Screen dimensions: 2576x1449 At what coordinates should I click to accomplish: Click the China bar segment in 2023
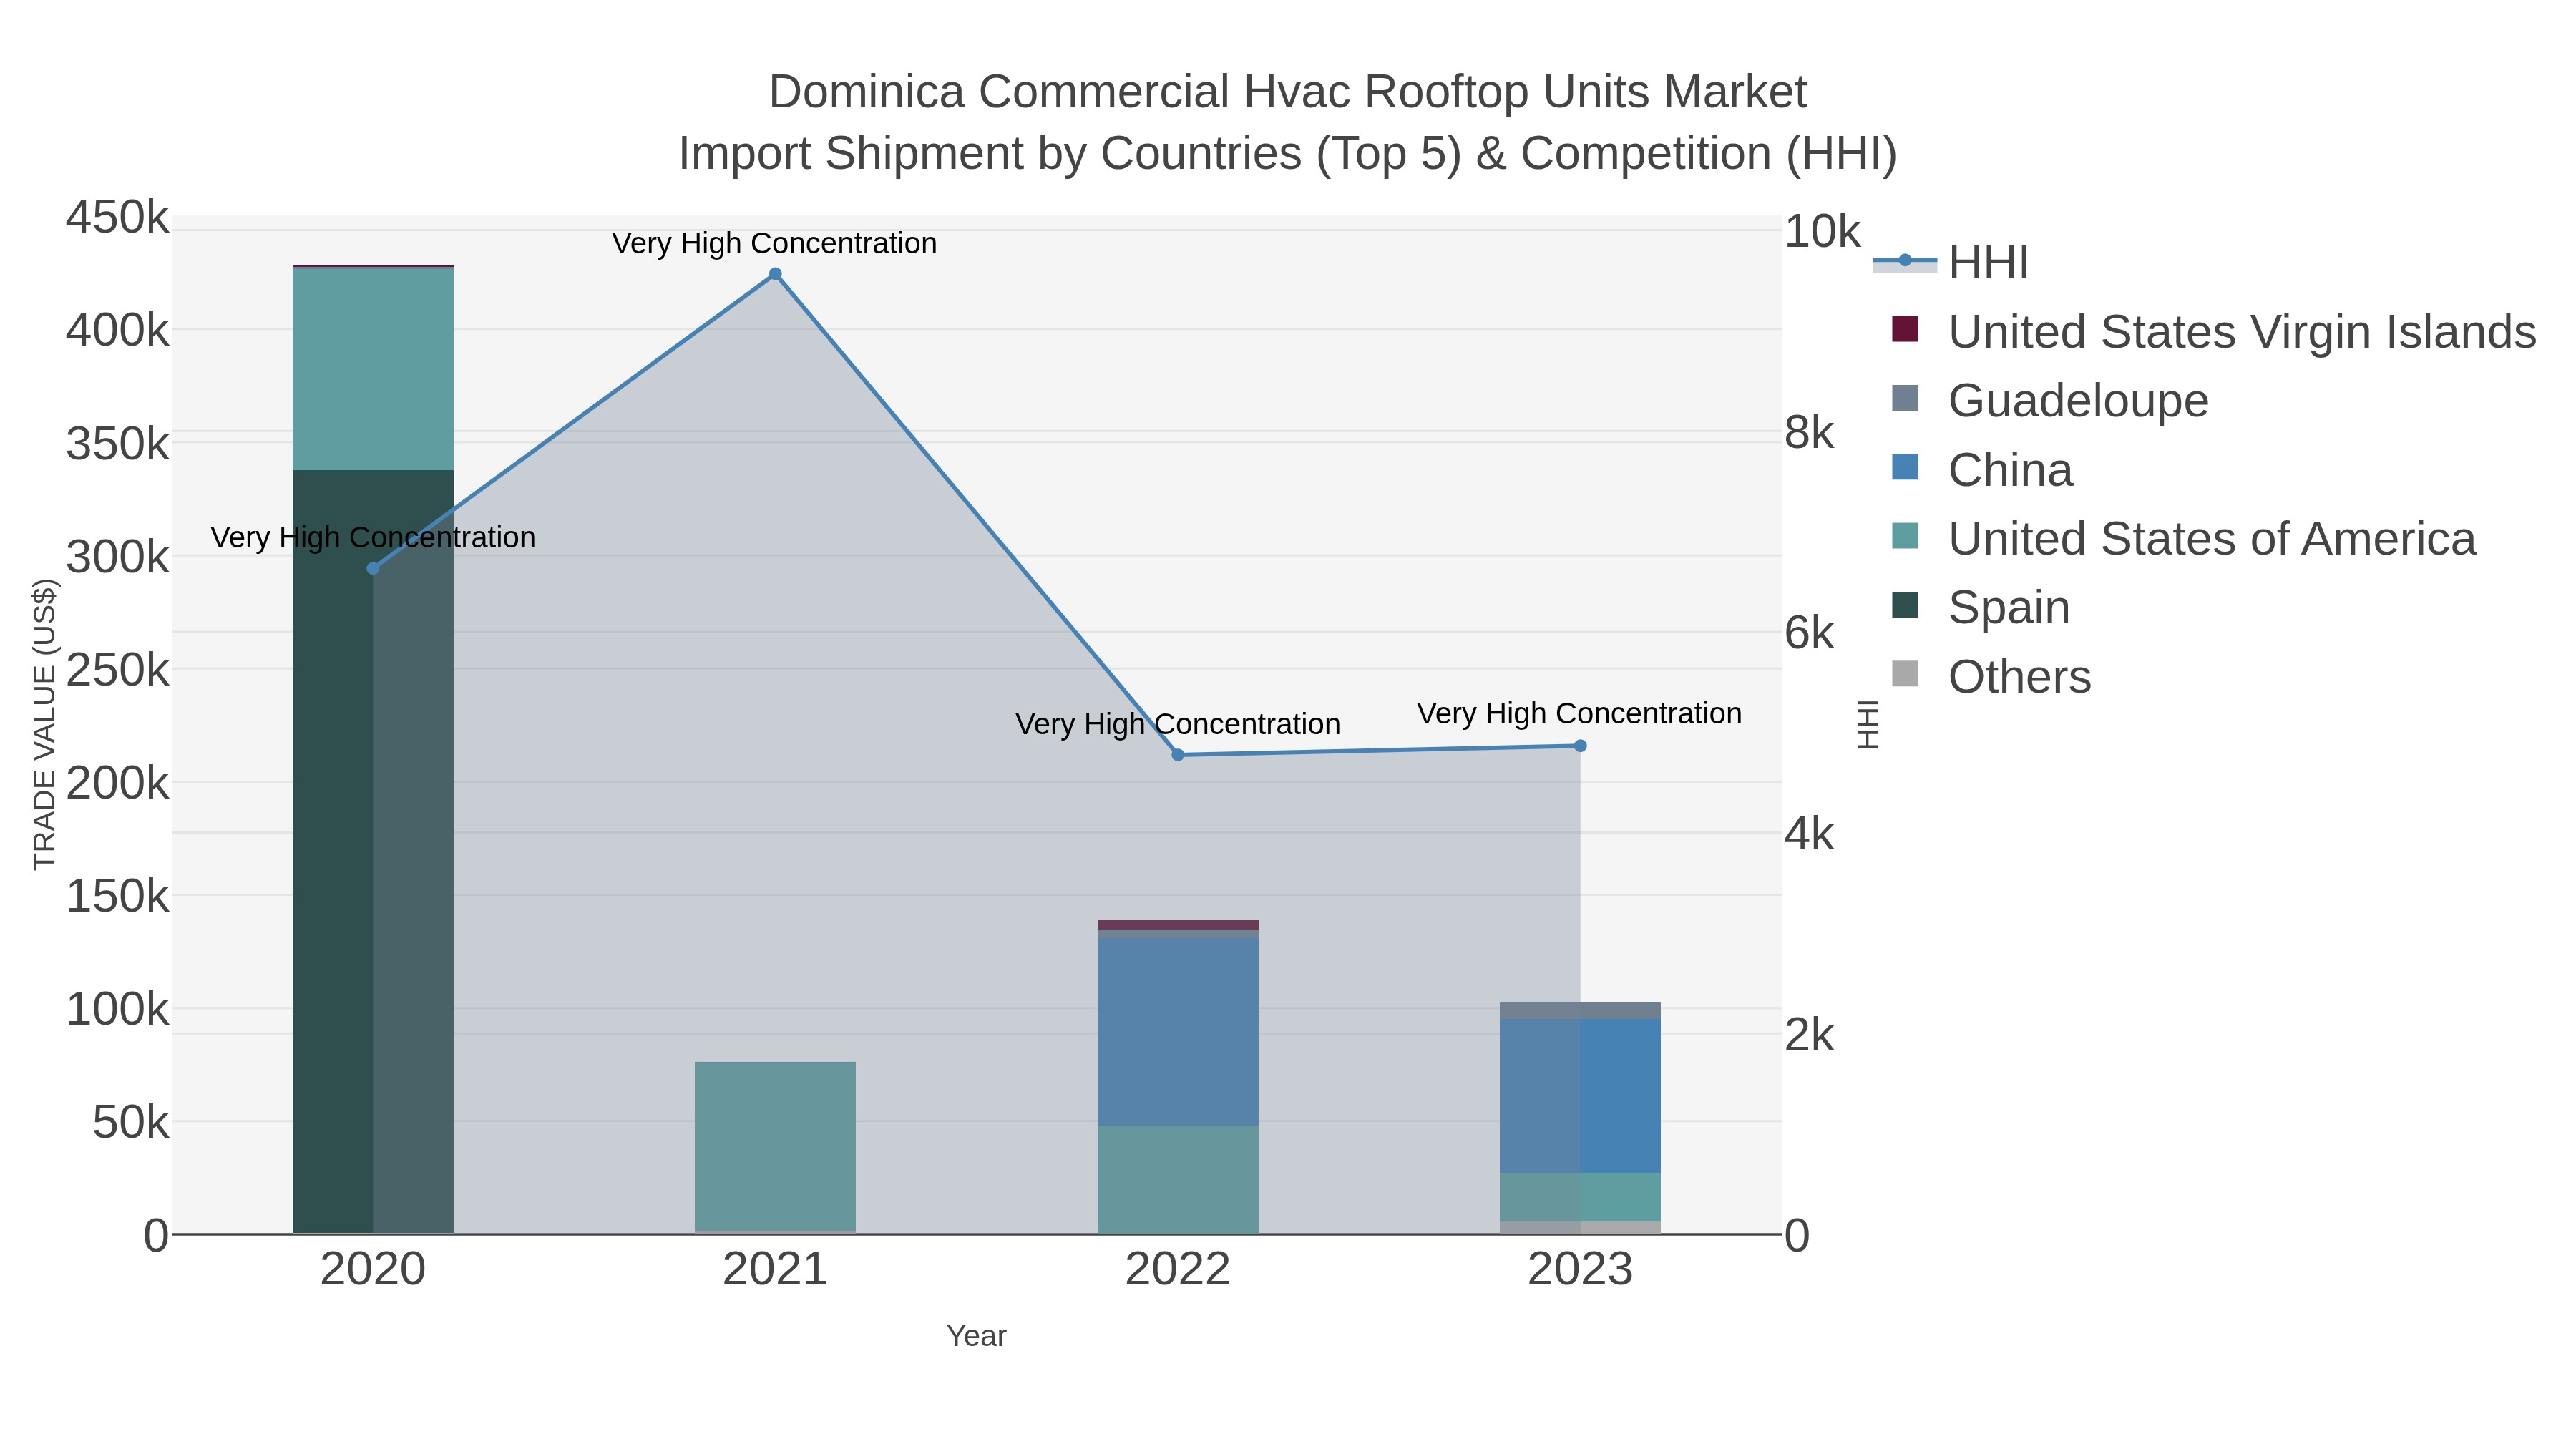coord(1580,1096)
